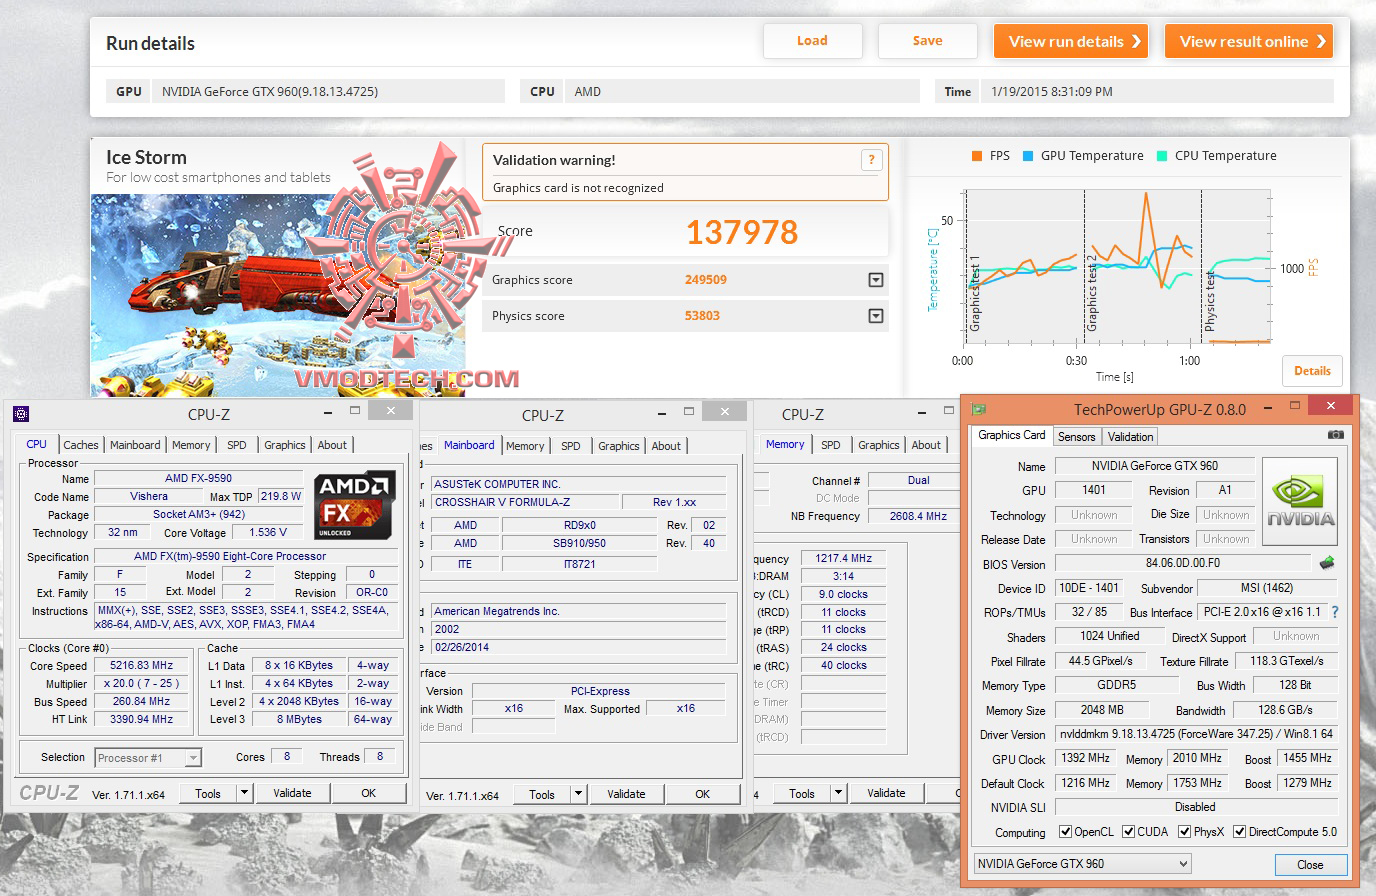Click the Core Voltage value 1.536 V
The height and width of the screenshot is (896, 1376).
coord(268,533)
